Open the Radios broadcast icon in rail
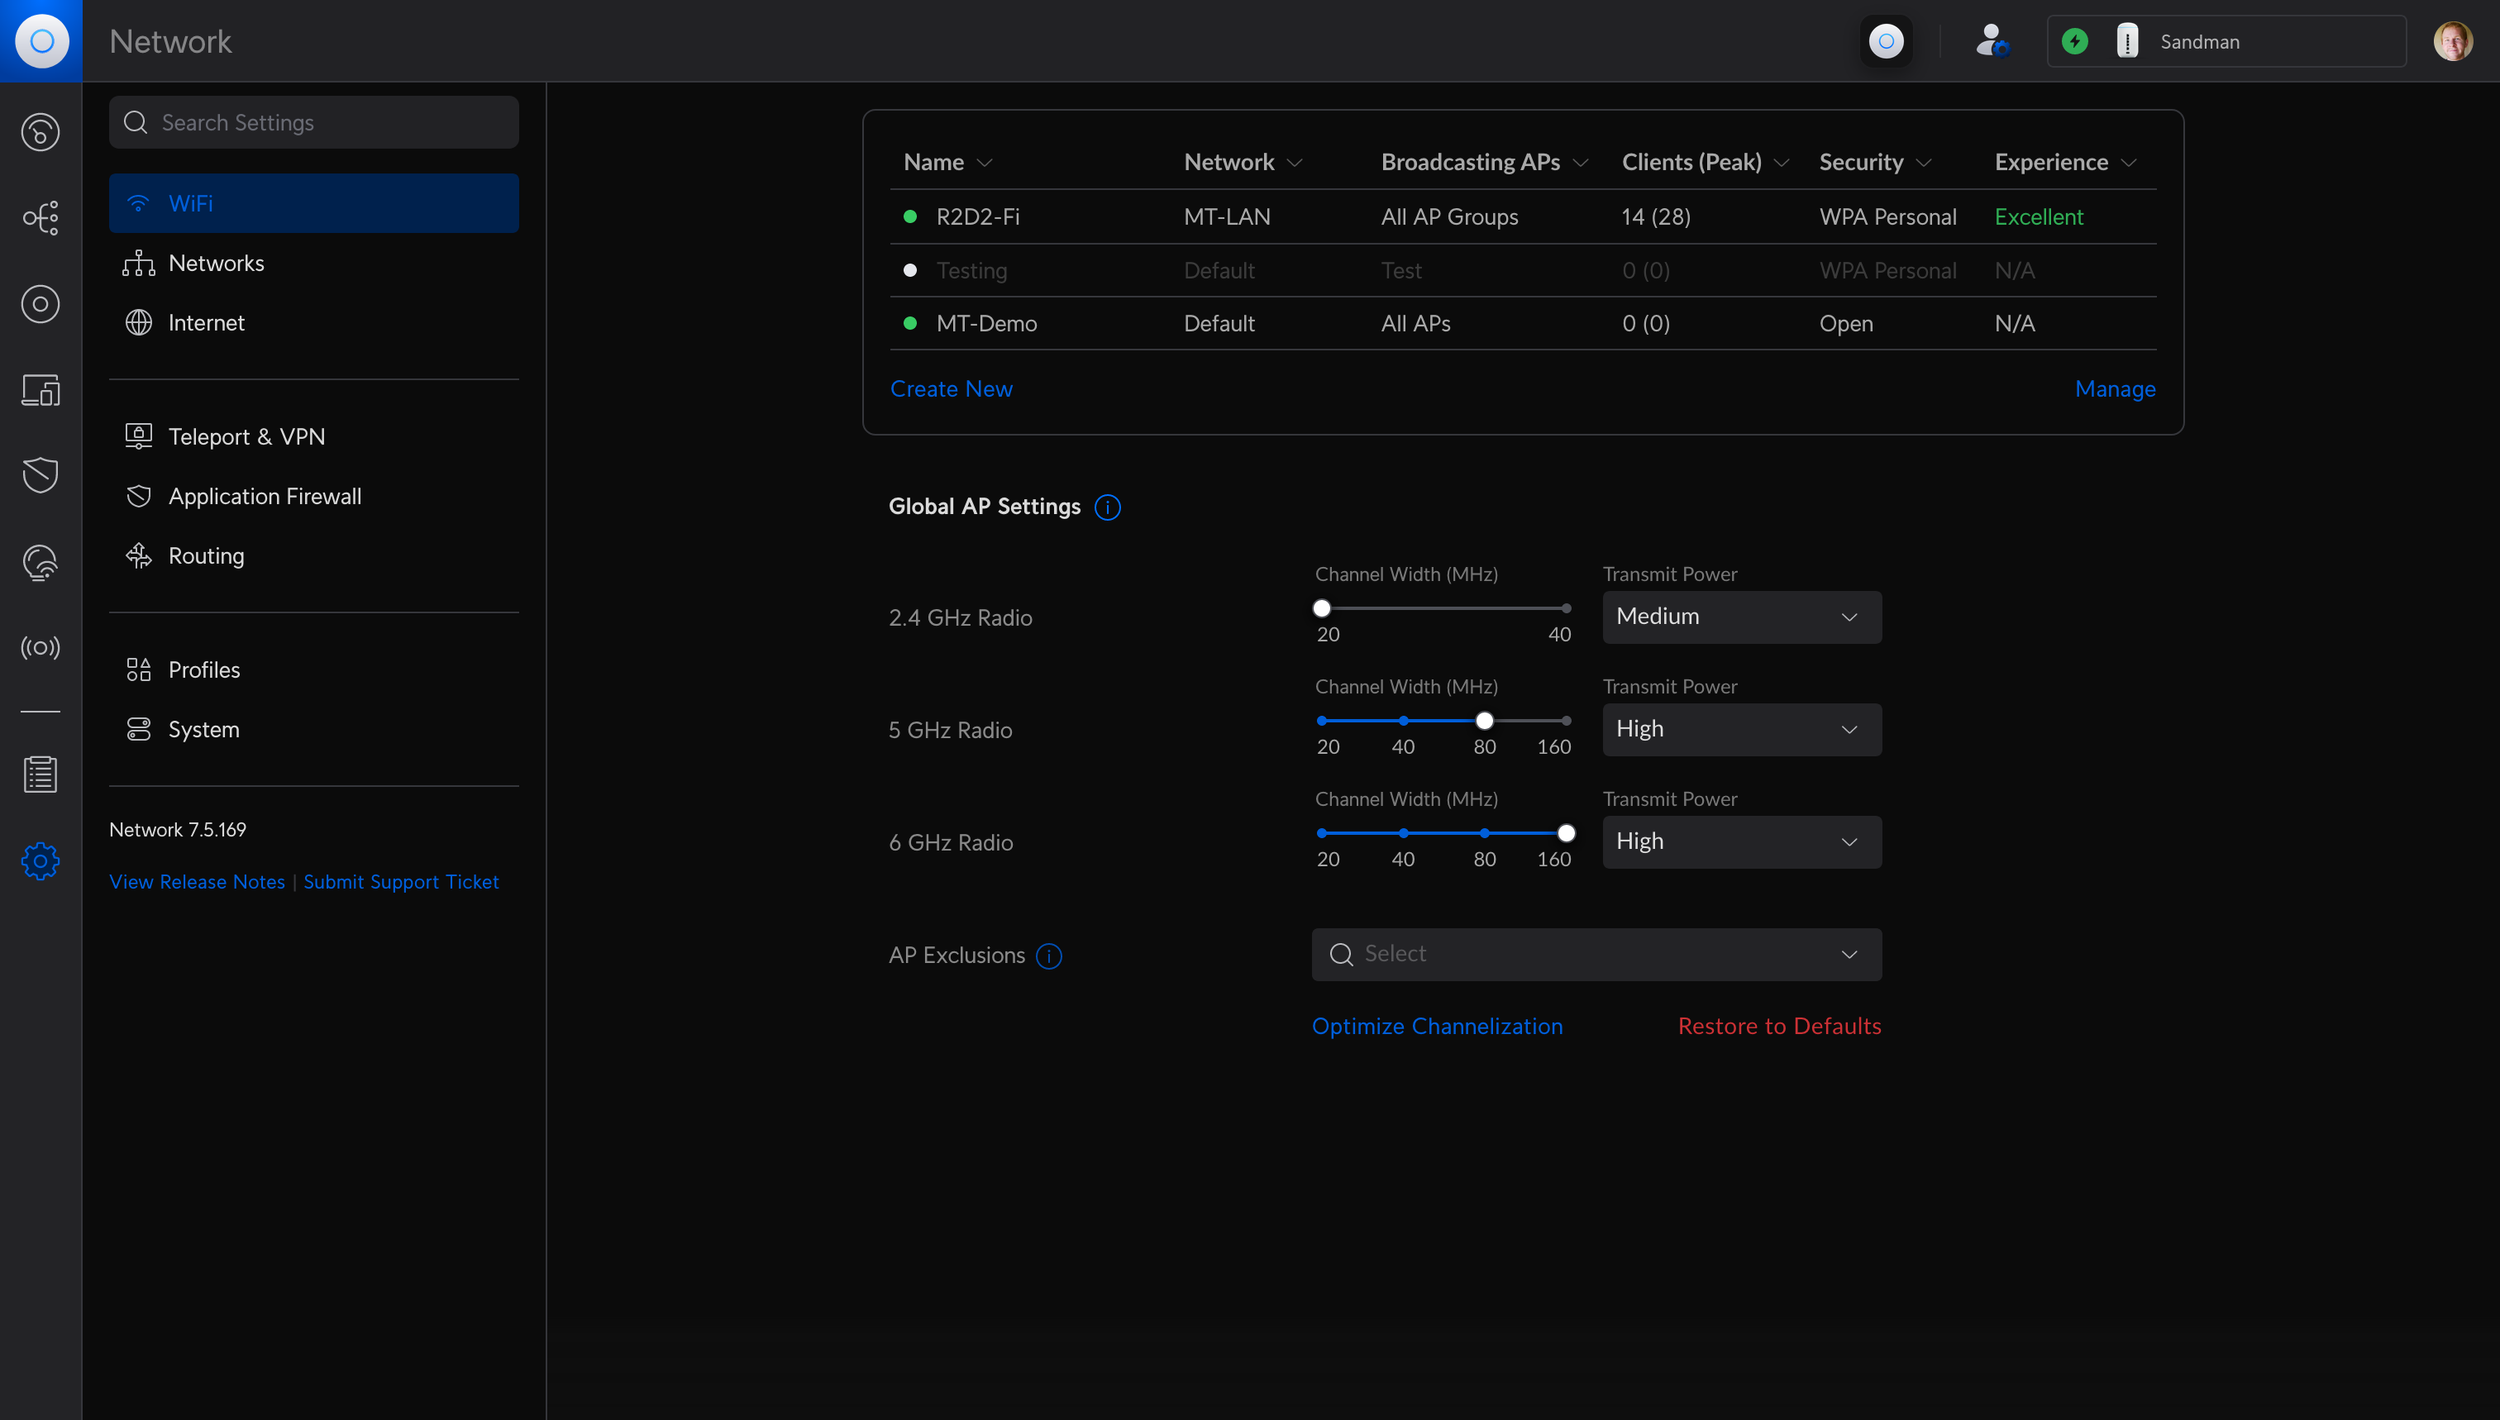Screen dimensions: 2500x1420 [40, 648]
